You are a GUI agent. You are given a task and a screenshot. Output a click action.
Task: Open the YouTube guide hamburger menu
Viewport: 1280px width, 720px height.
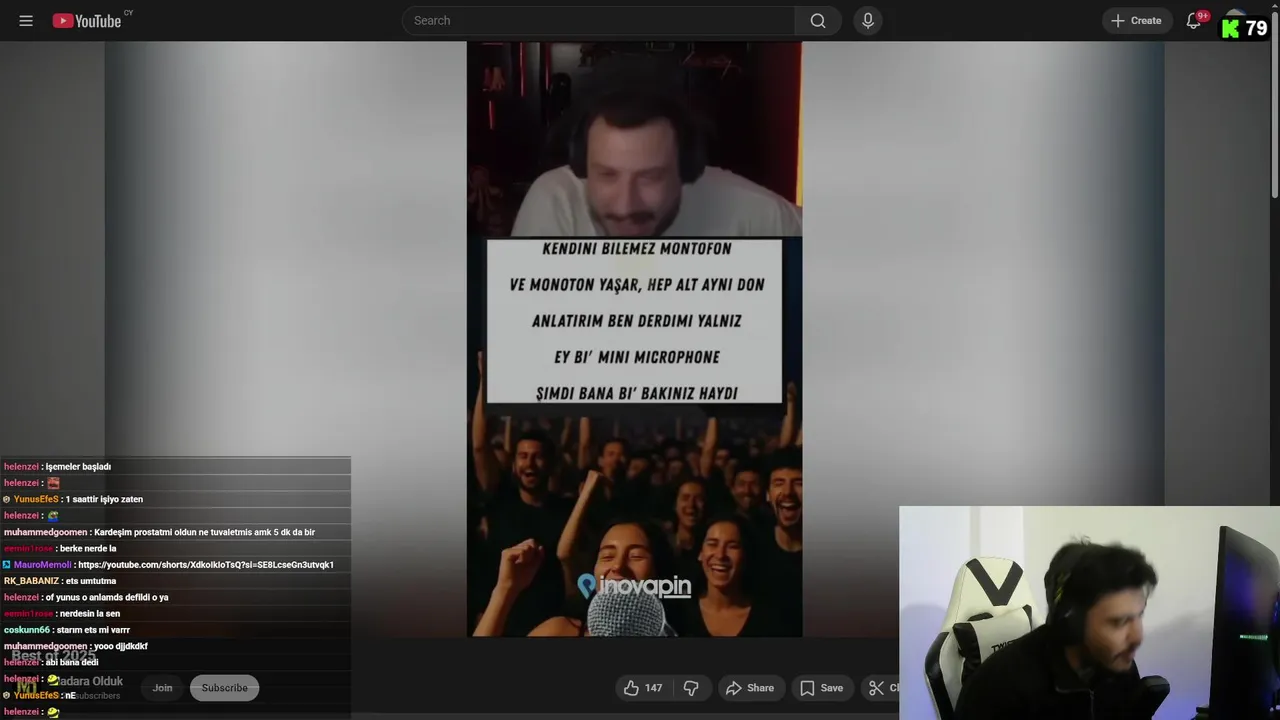click(x=26, y=20)
